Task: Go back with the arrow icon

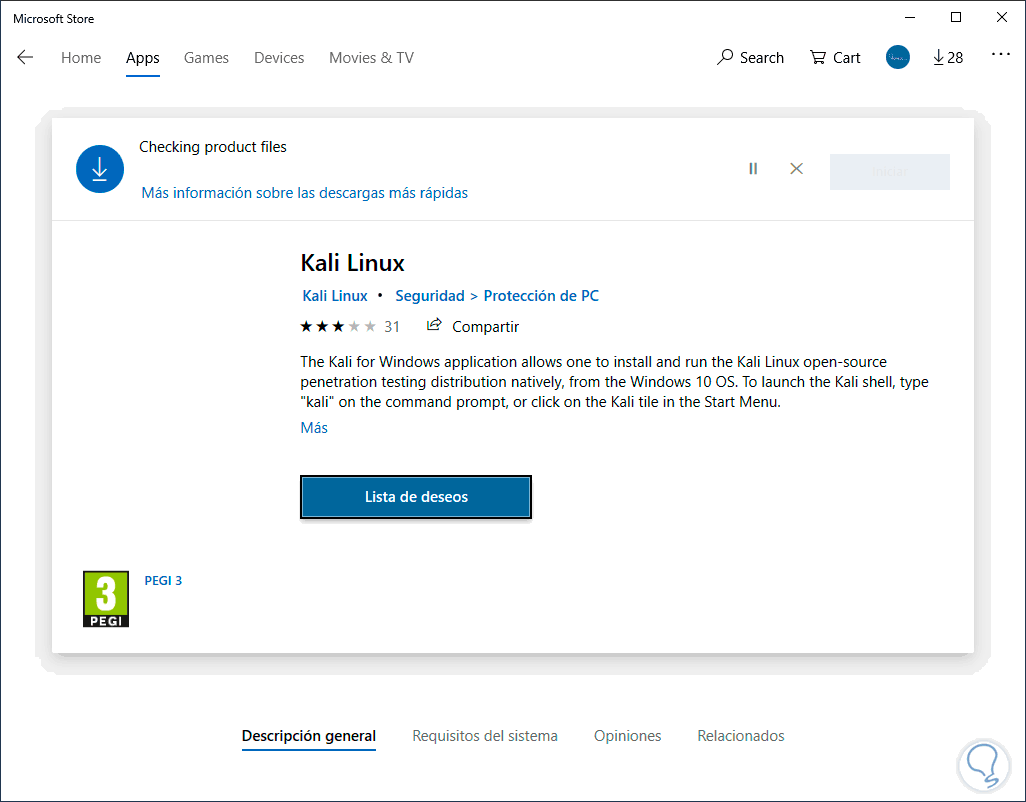Action: pos(25,58)
